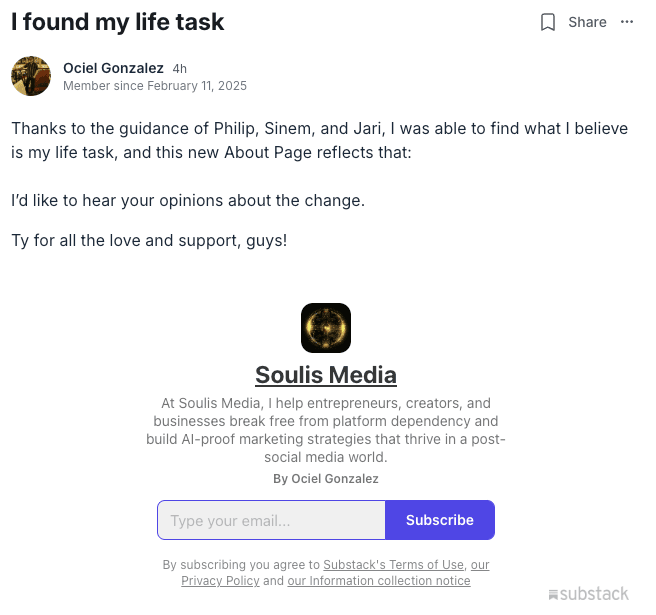
Task: Click the email address input field
Action: pos(271,520)
